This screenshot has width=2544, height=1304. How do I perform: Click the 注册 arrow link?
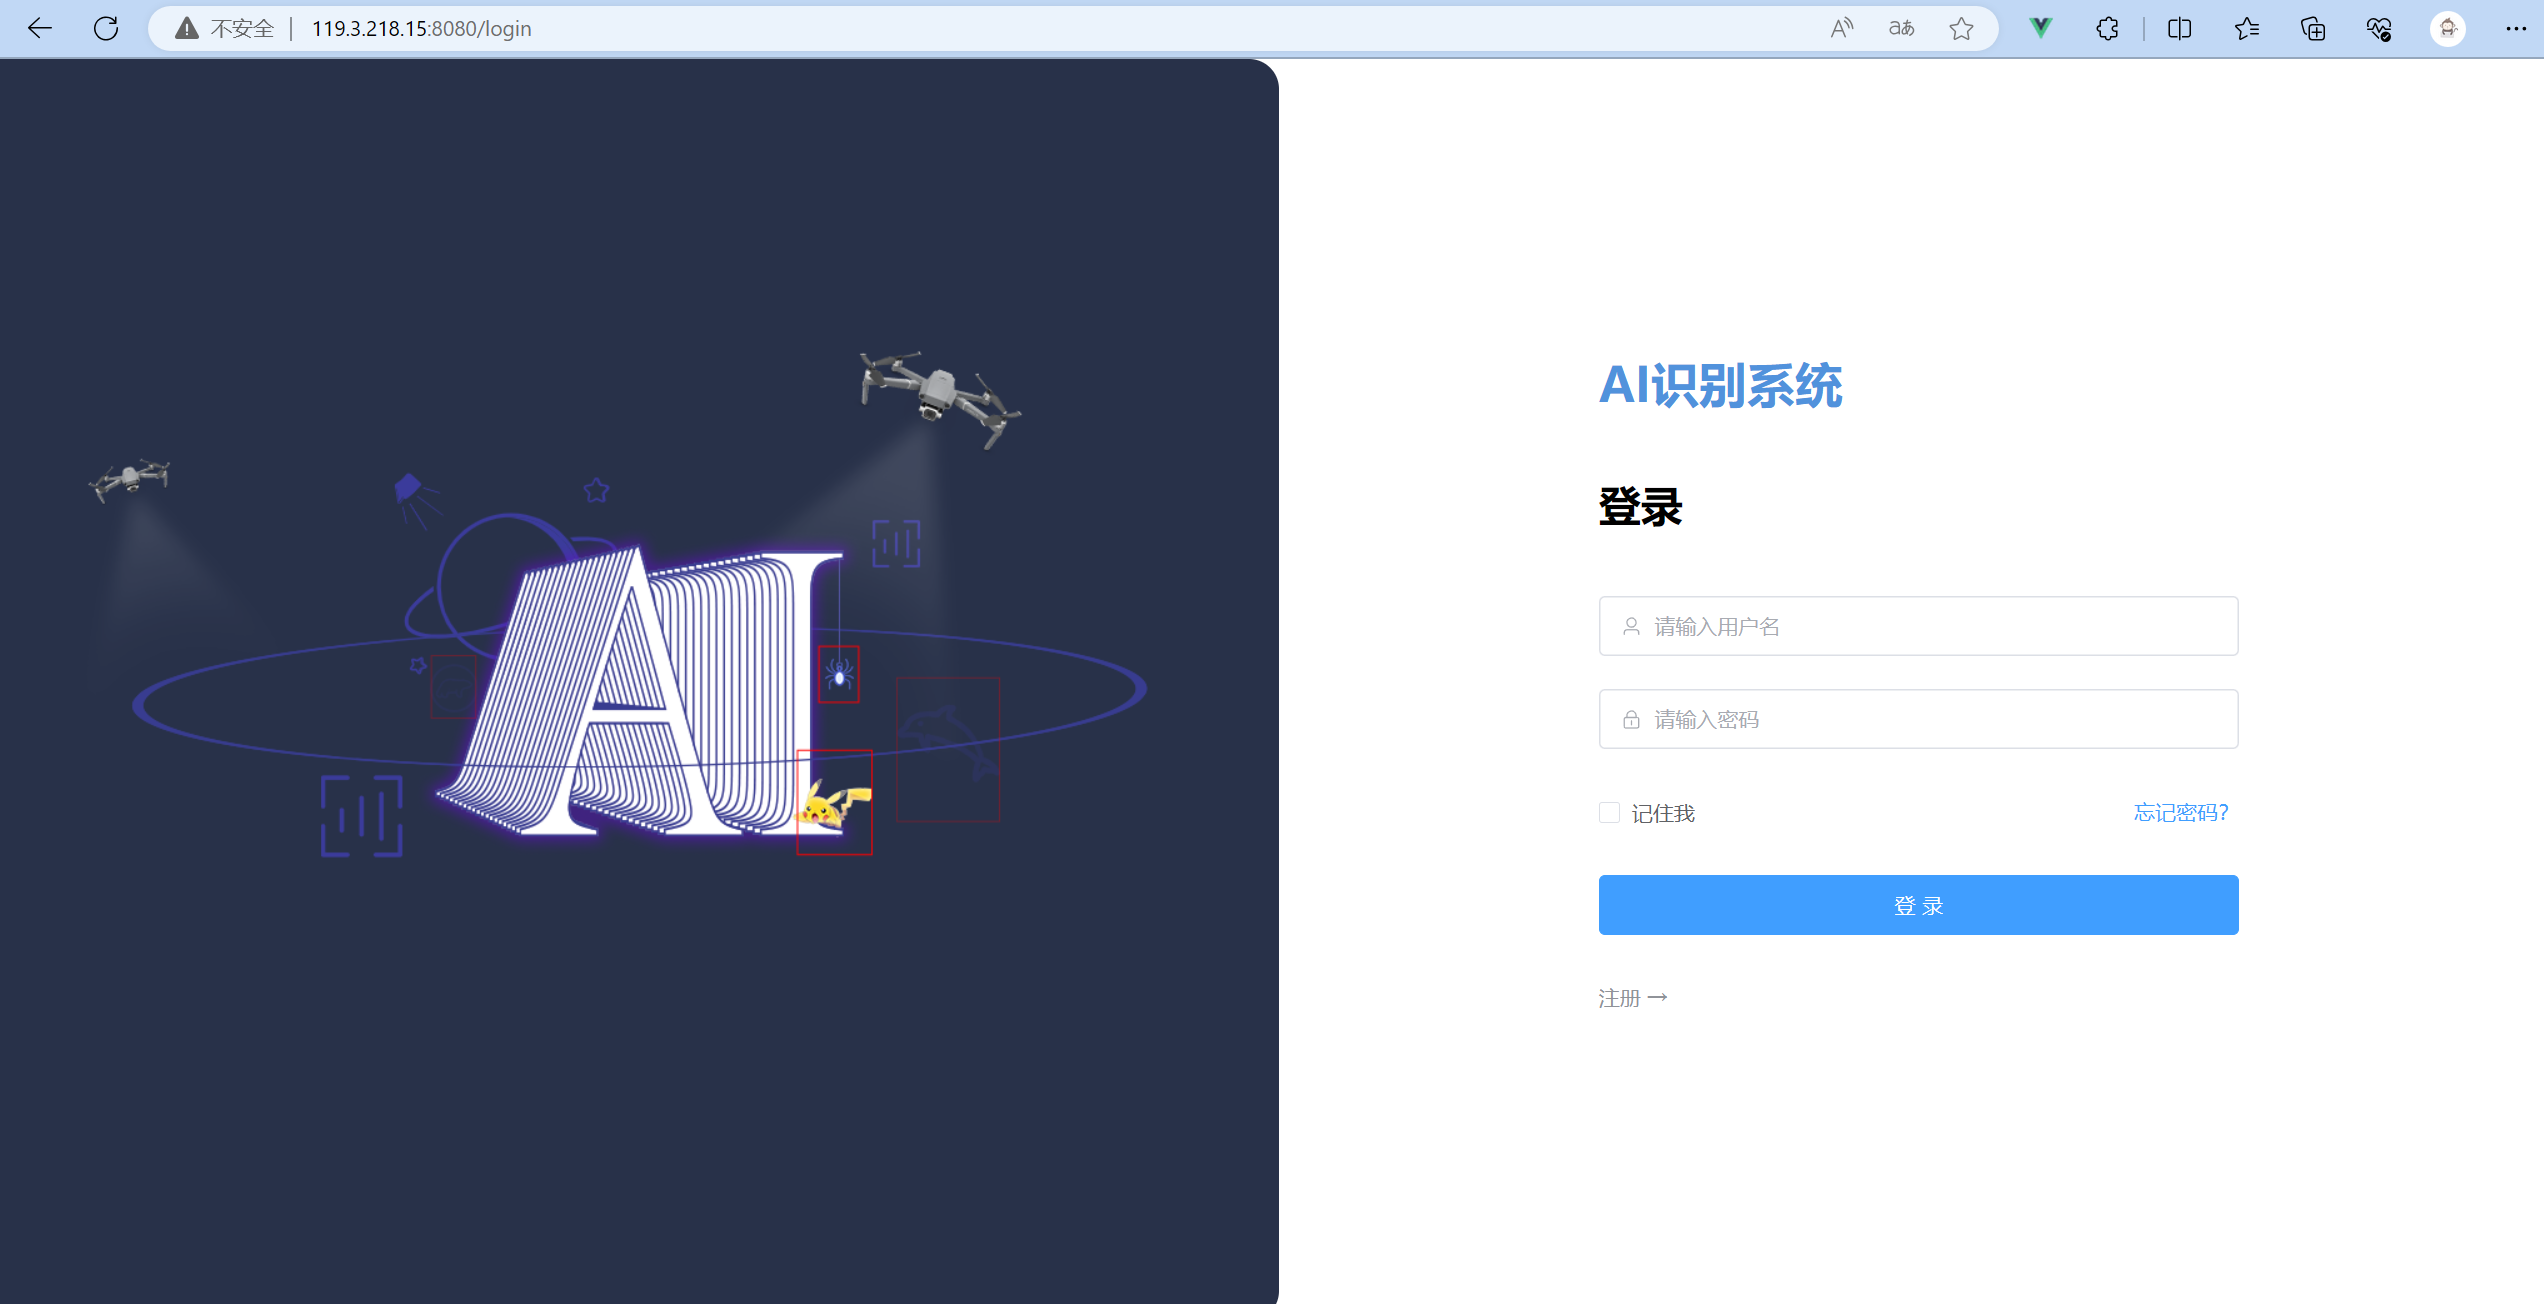[1632, 998]
